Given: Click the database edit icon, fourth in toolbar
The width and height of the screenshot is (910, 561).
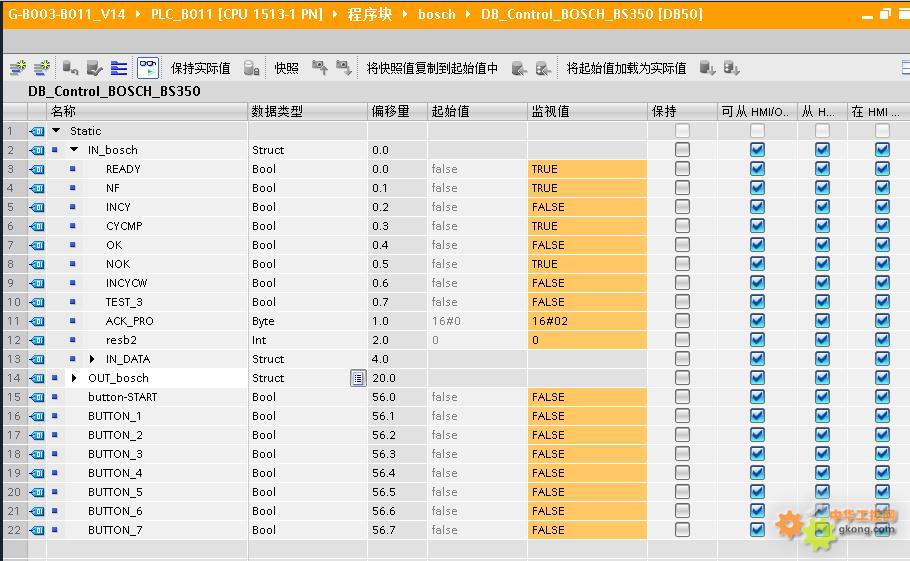Looking at the screenshot, I should click(x=94, y=68).
